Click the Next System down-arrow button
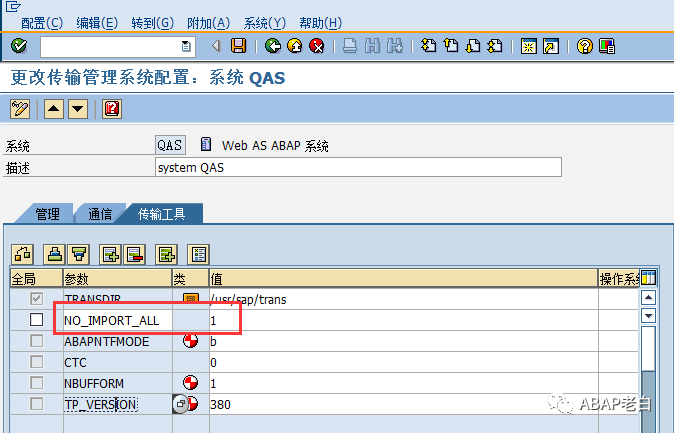The height and width of the screenshot is (433, 674). [x=78, y=109]
